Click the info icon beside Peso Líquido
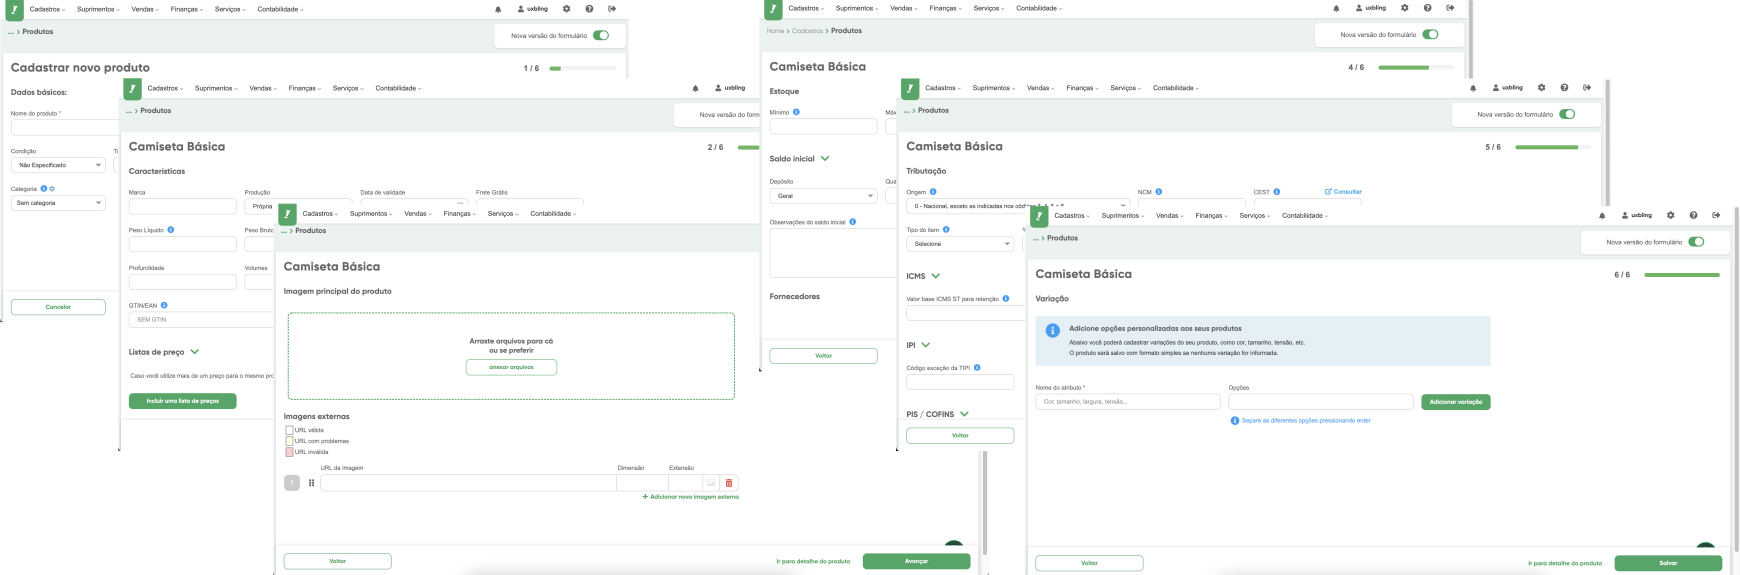 [x=171, y=229]
